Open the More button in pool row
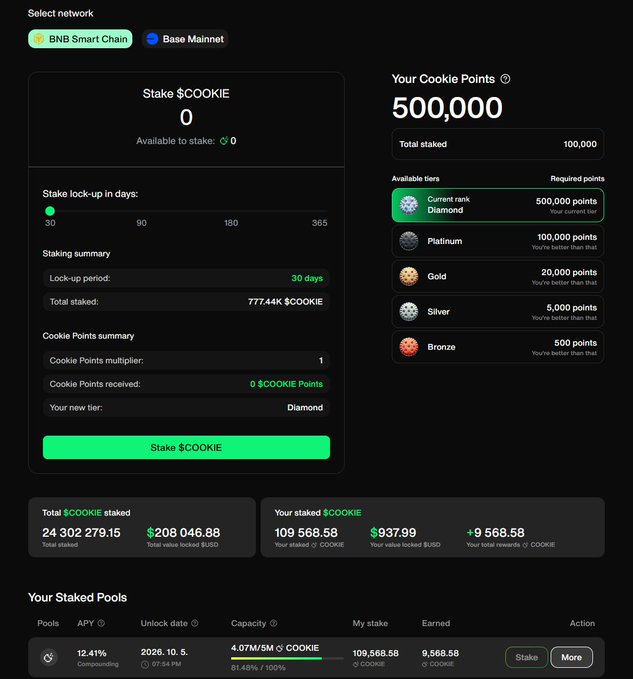The height and width of the screenshot is (679, 633). (572, 657)
